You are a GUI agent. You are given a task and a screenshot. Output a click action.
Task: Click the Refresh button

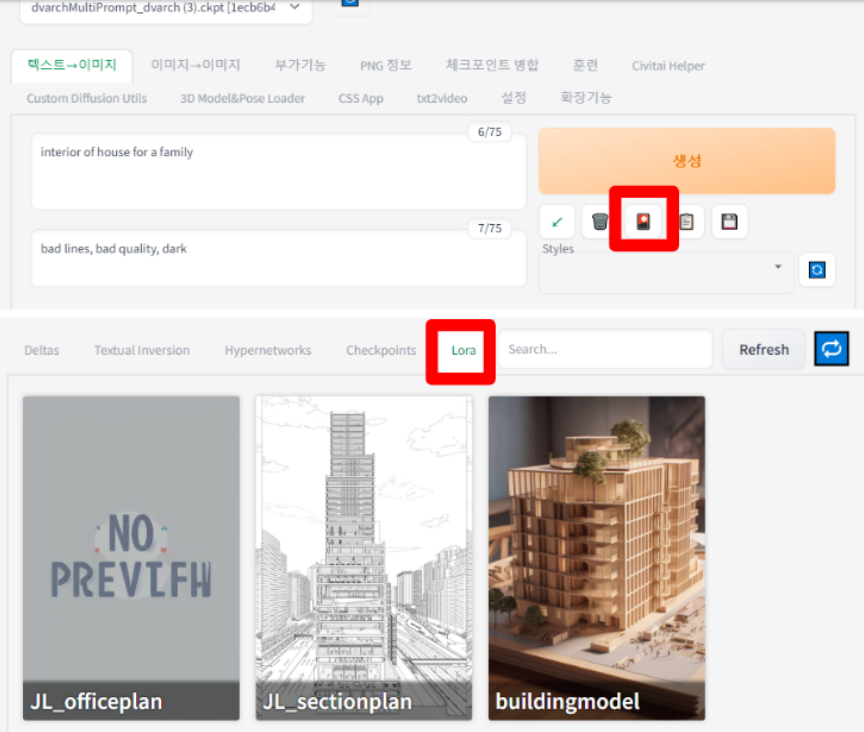(763, 349)
